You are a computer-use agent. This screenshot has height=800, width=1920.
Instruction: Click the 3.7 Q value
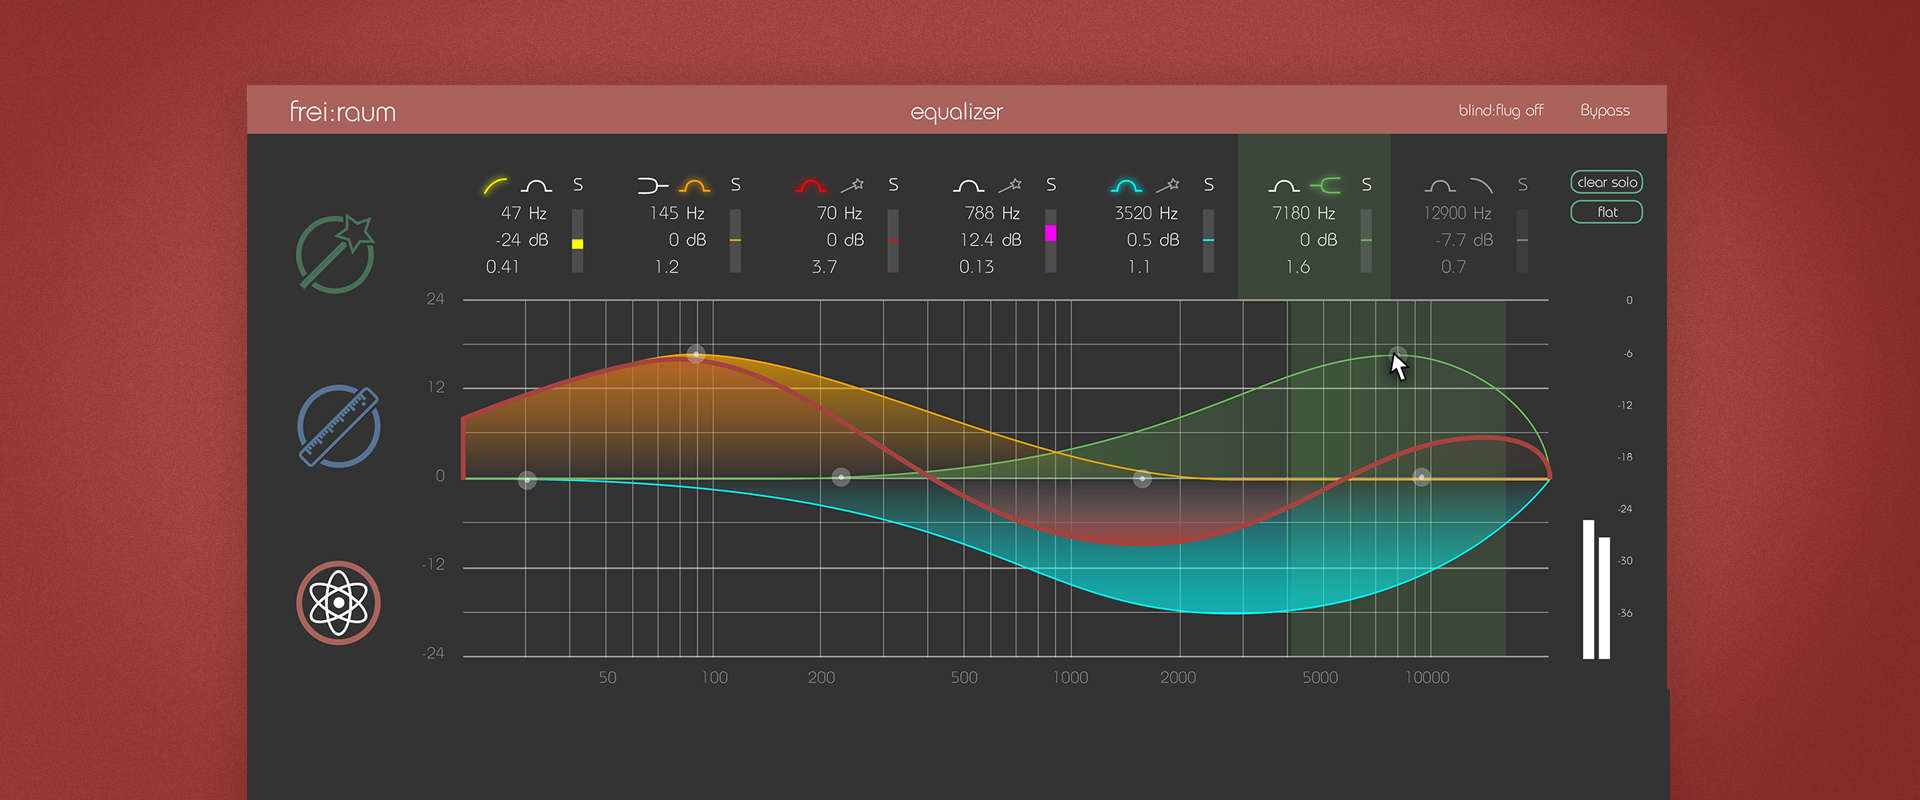[x=824, y=267]
